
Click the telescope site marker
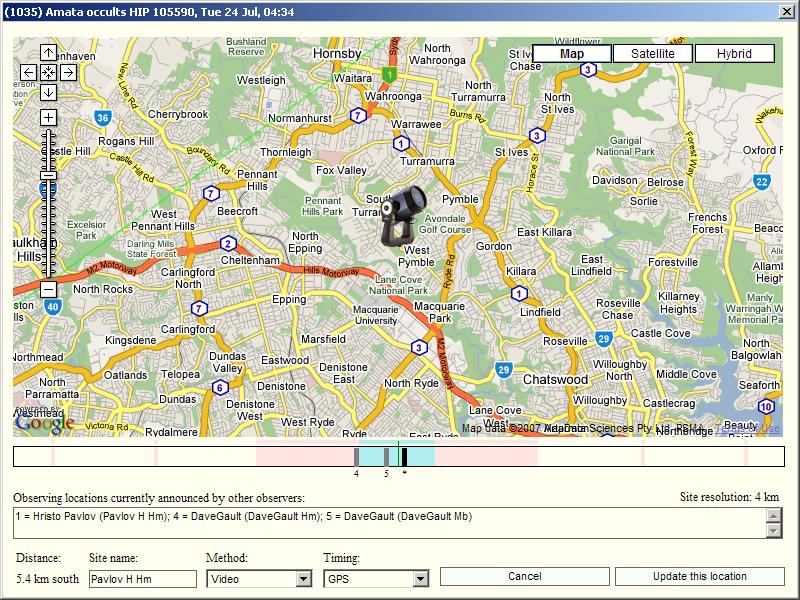click(403, 215)
